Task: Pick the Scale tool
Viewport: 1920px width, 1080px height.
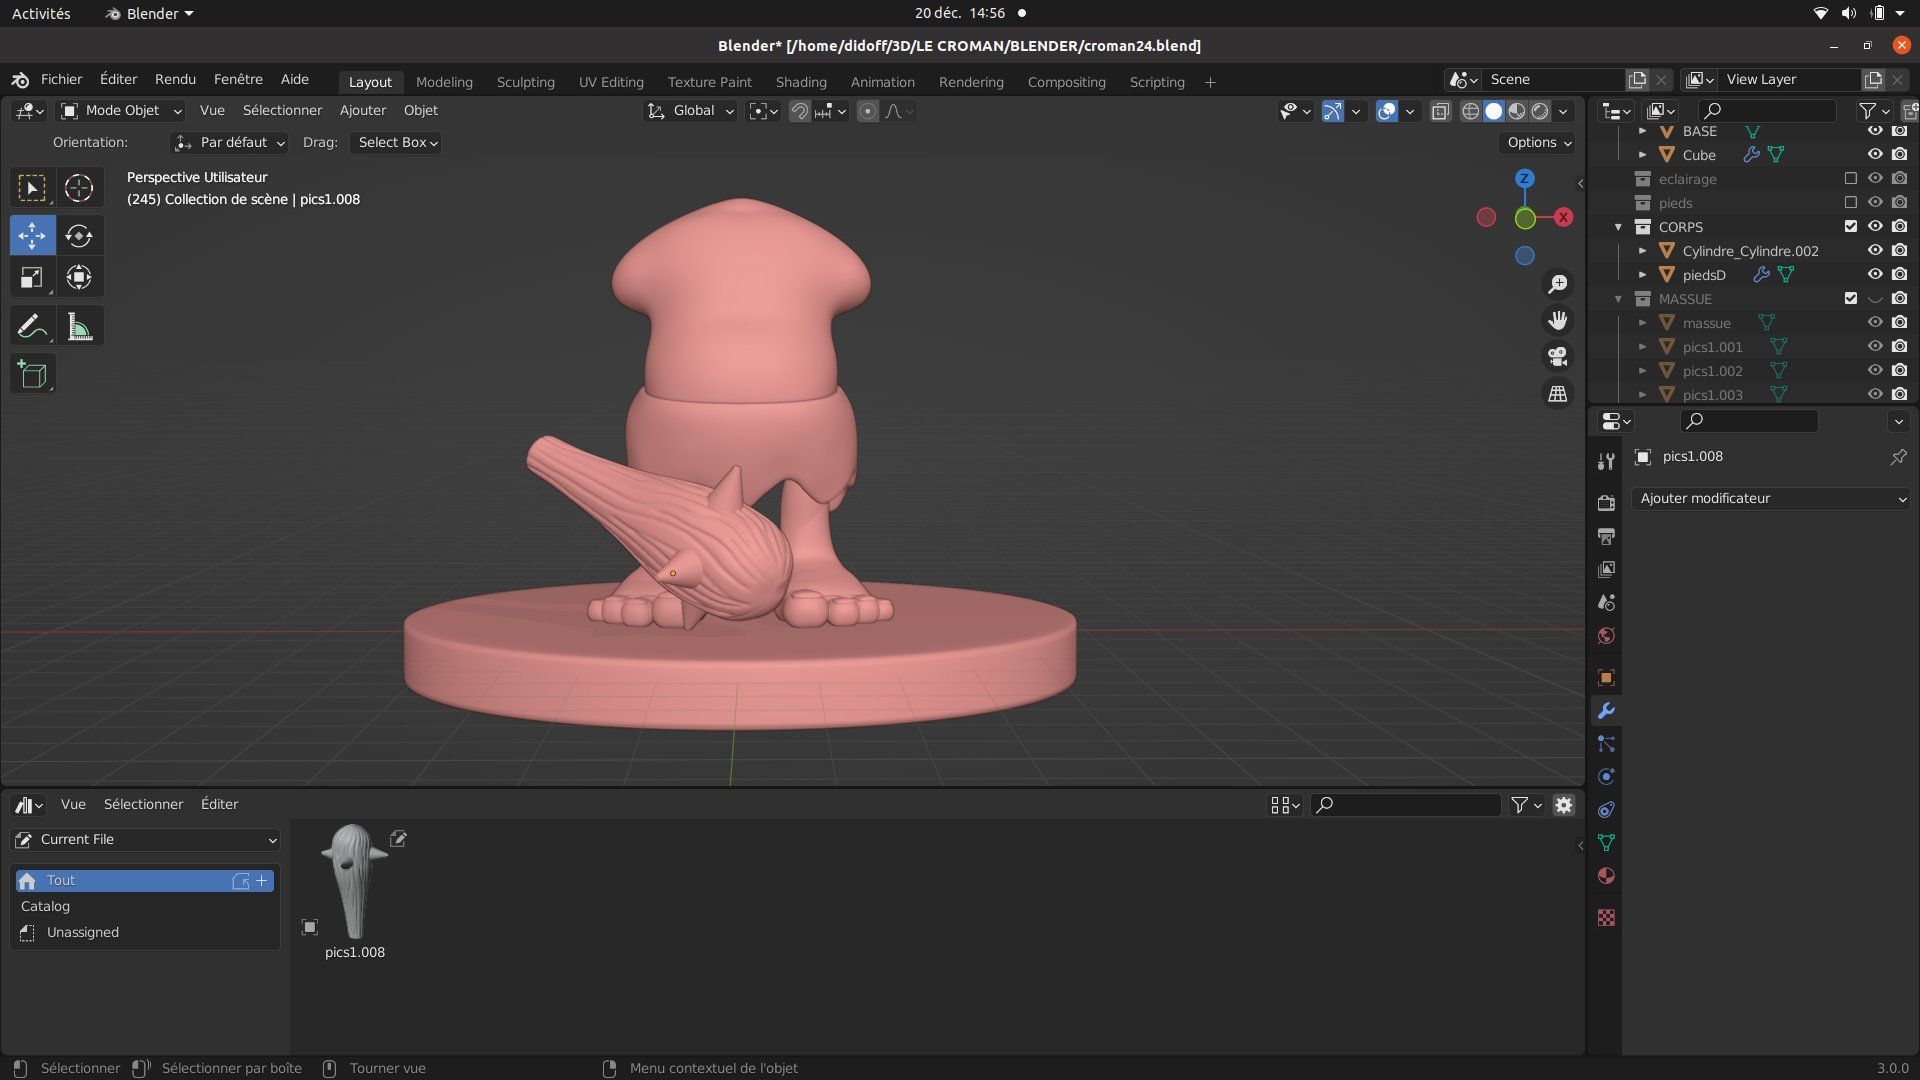Action: coord(32,278)
